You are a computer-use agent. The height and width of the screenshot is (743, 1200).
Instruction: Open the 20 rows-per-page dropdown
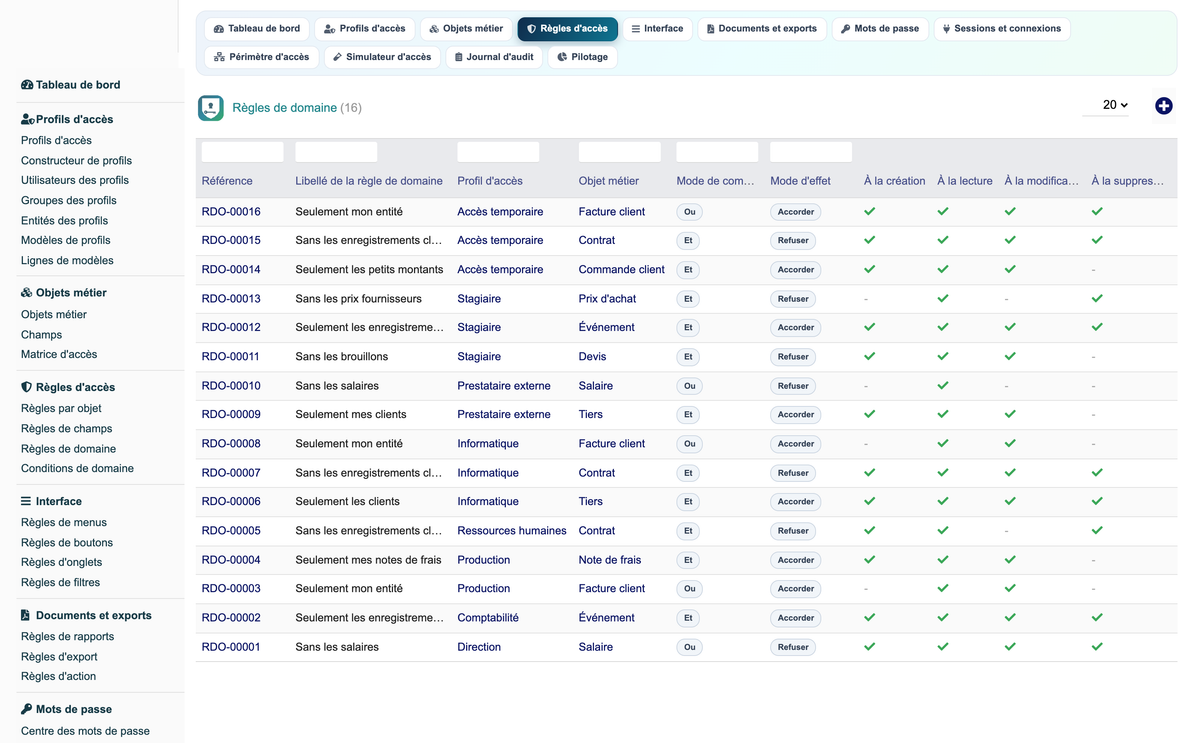tap(1106, 105)
